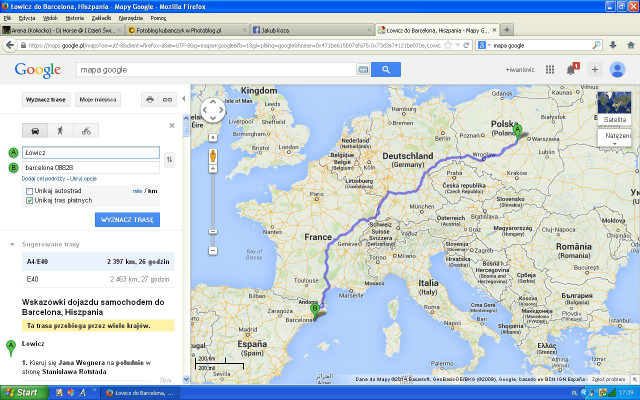Click marker B at Barcelona on map

click(314, 311)
